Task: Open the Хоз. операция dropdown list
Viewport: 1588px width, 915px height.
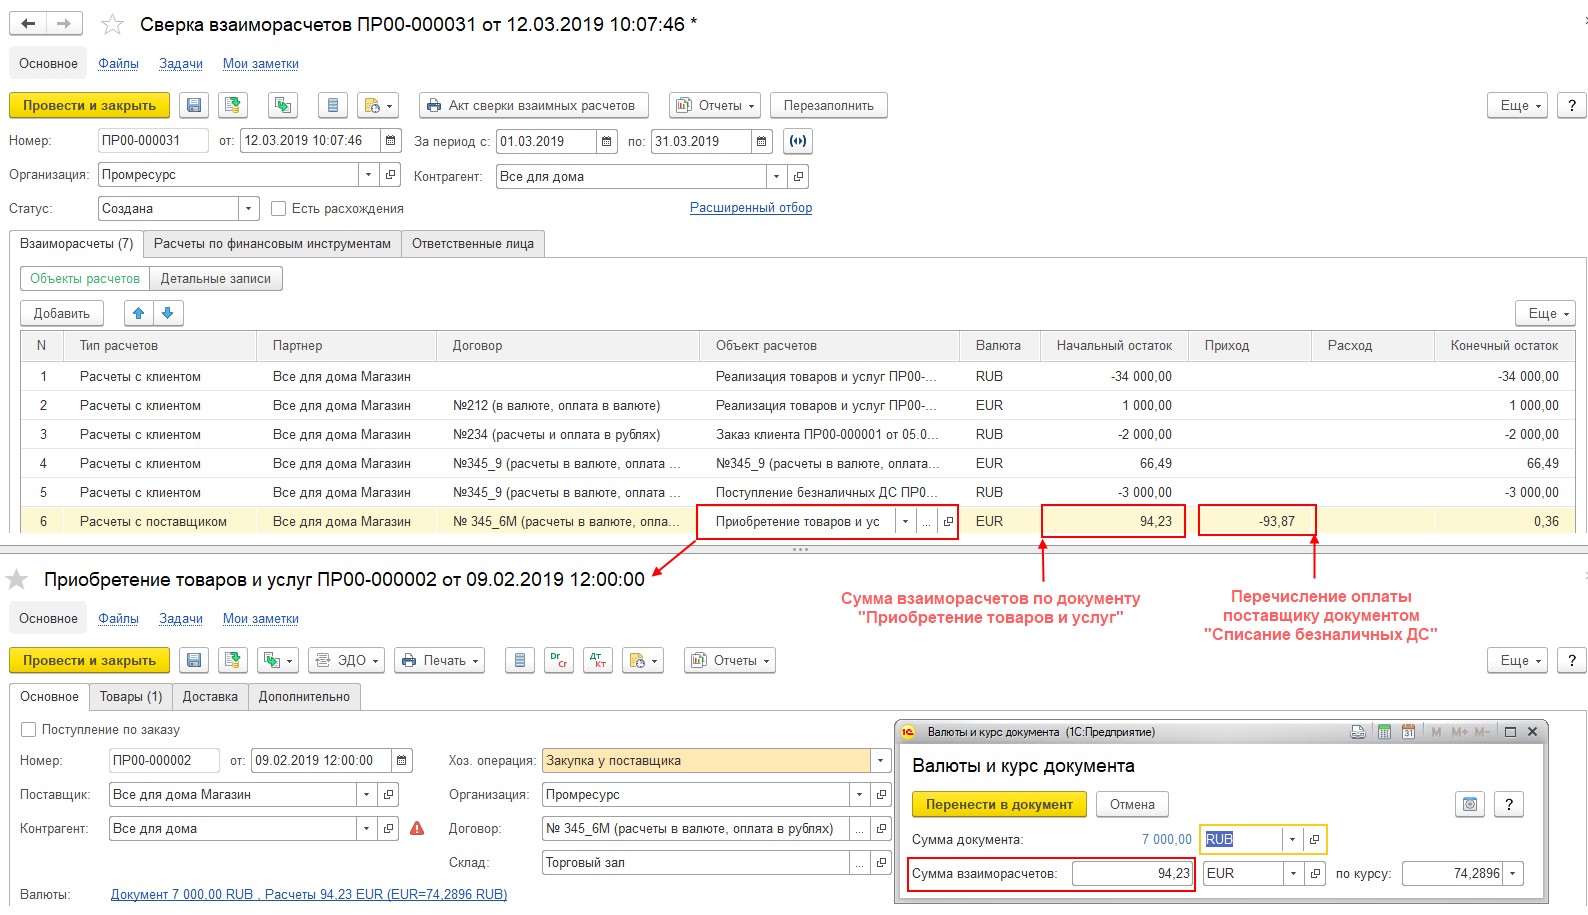Action: point(880,760)
